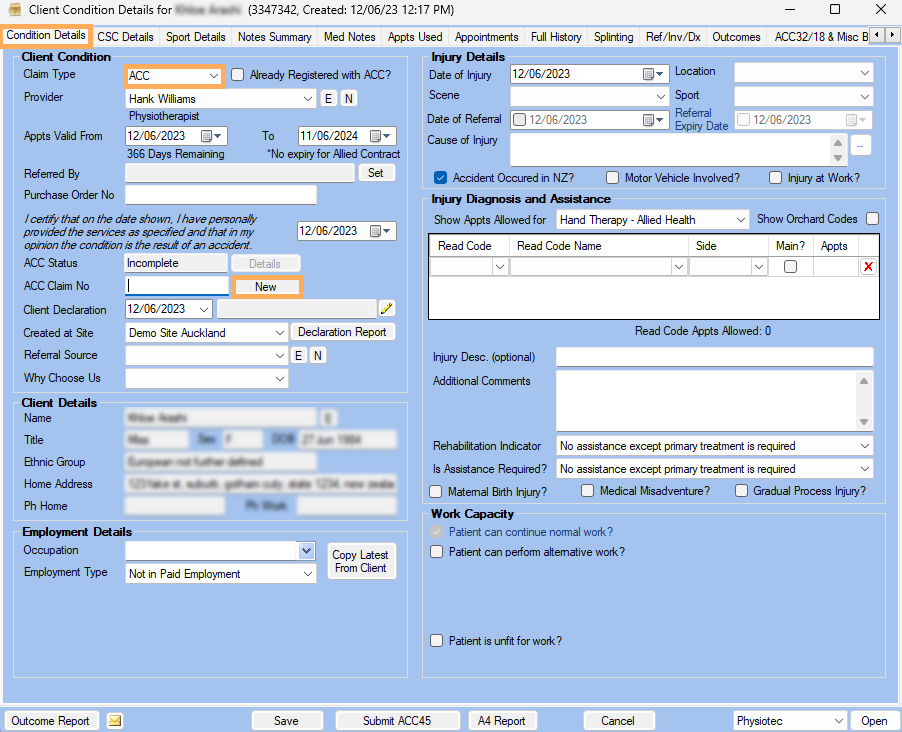Switch to the Med Notes tab
This screenshot has height=732, width=902.
(x=349, y=37)
